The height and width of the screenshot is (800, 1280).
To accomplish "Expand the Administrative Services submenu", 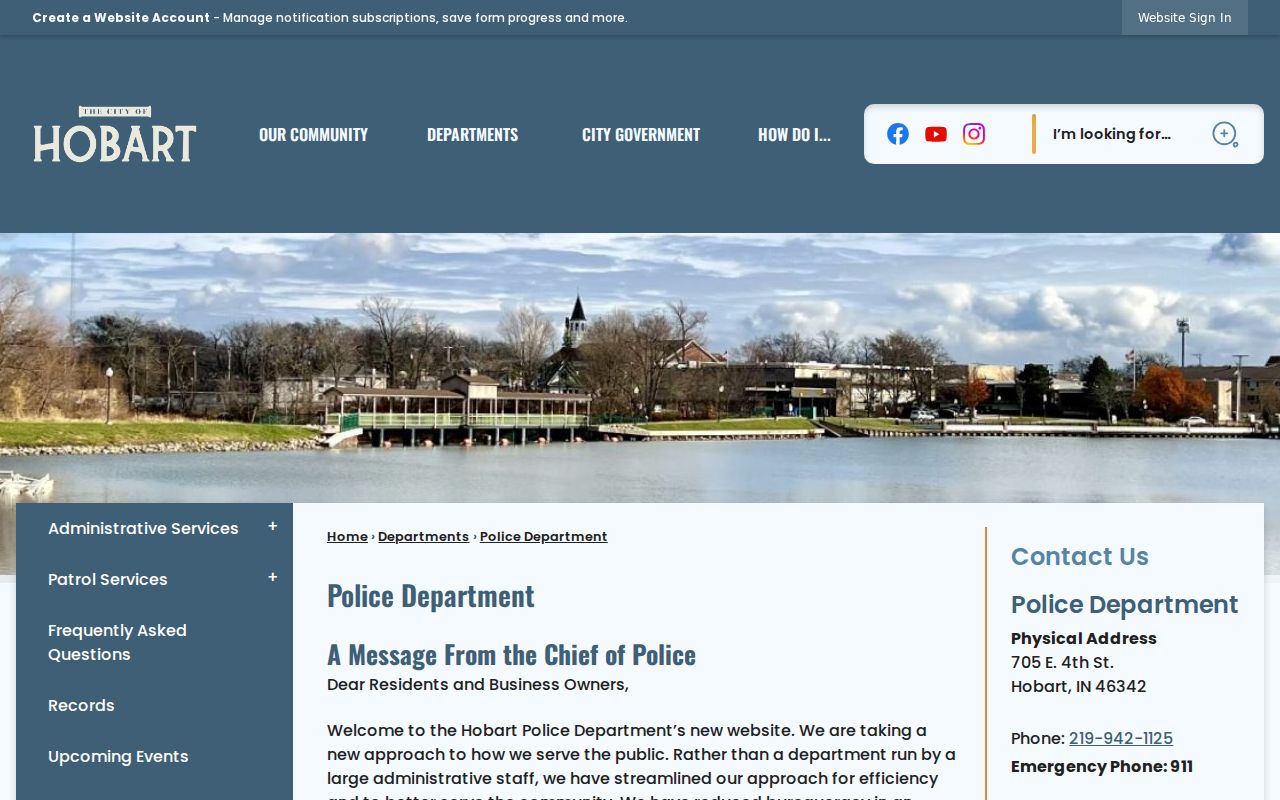I will (272, 527).
